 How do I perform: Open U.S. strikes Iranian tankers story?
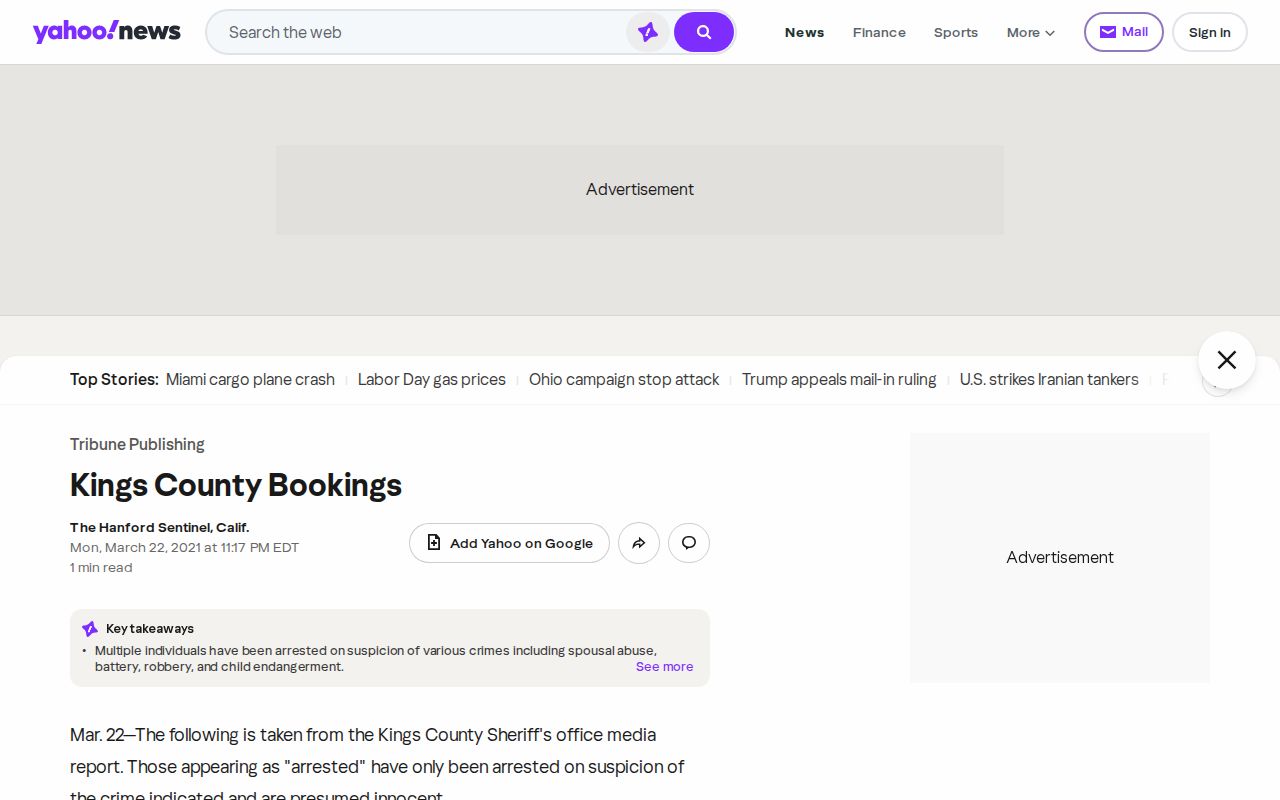[1049, 380]
